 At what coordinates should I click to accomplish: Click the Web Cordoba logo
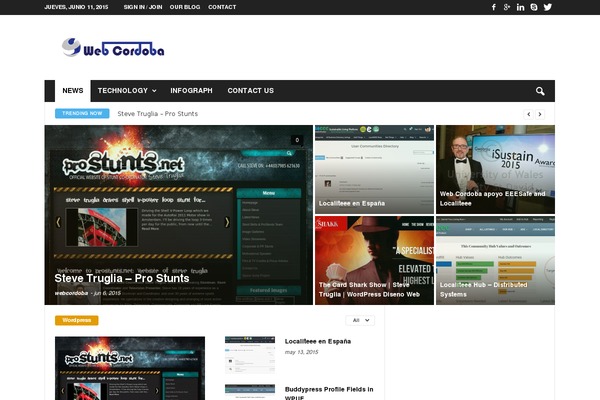point(113,48)
